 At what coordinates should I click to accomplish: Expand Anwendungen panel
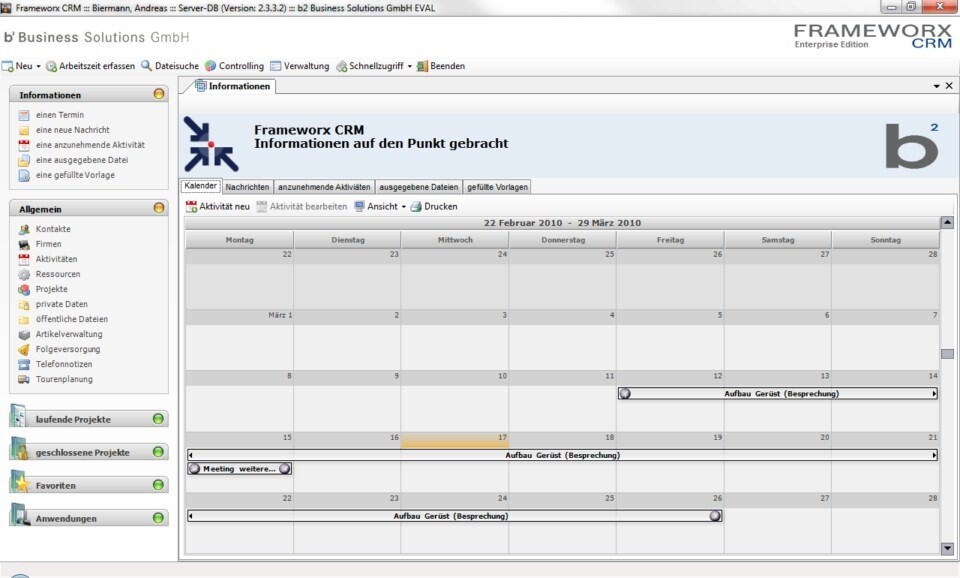pyautogui.click(x=158, y=518)
